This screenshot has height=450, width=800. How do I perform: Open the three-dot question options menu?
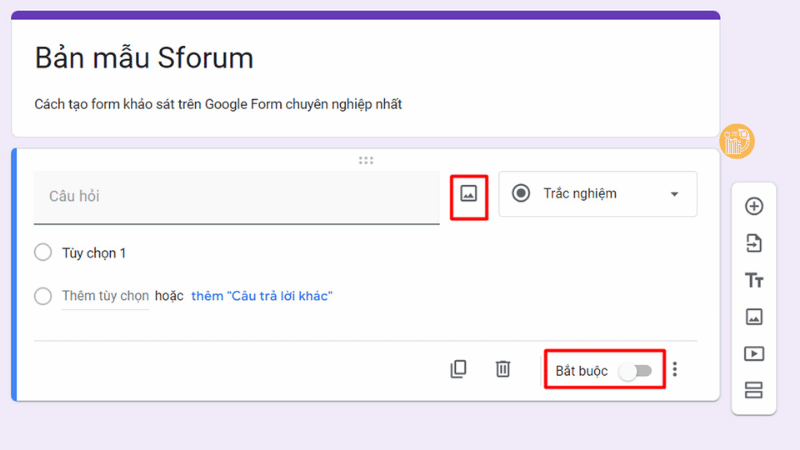pyautogui.click(x=675, y=370)
